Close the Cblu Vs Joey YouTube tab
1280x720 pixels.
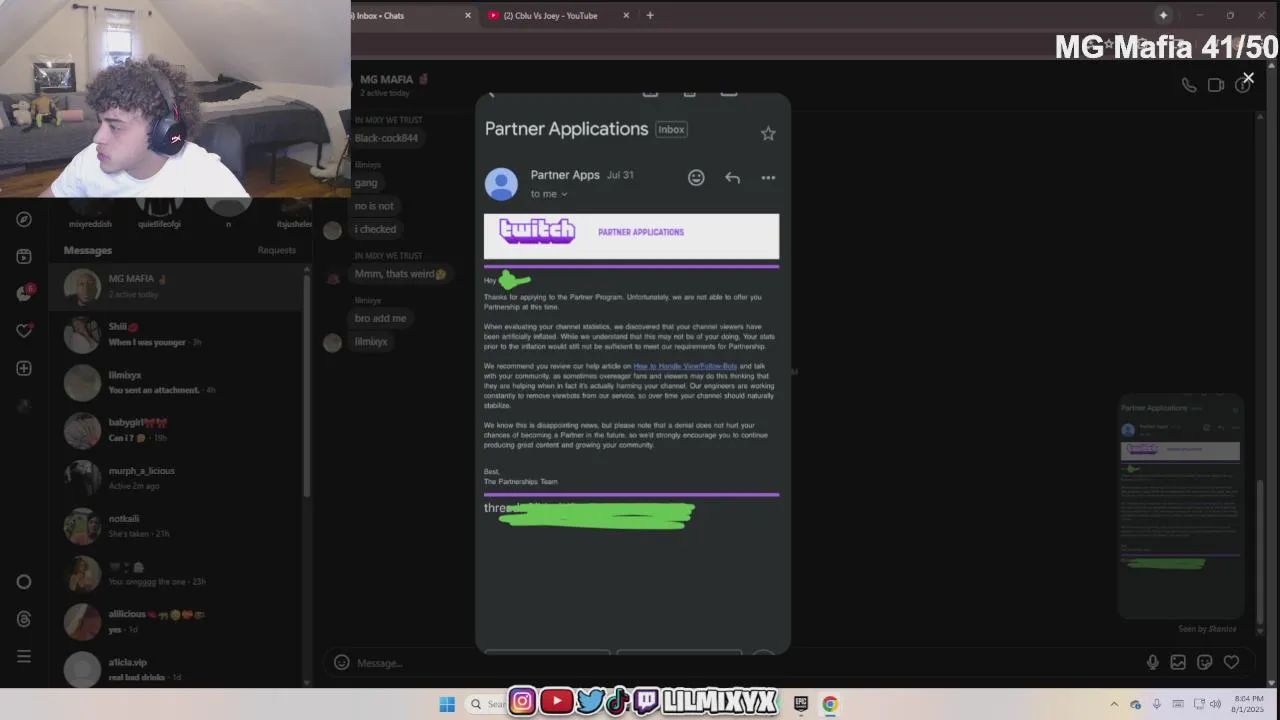pyautogui.click(x=626, y=15)
